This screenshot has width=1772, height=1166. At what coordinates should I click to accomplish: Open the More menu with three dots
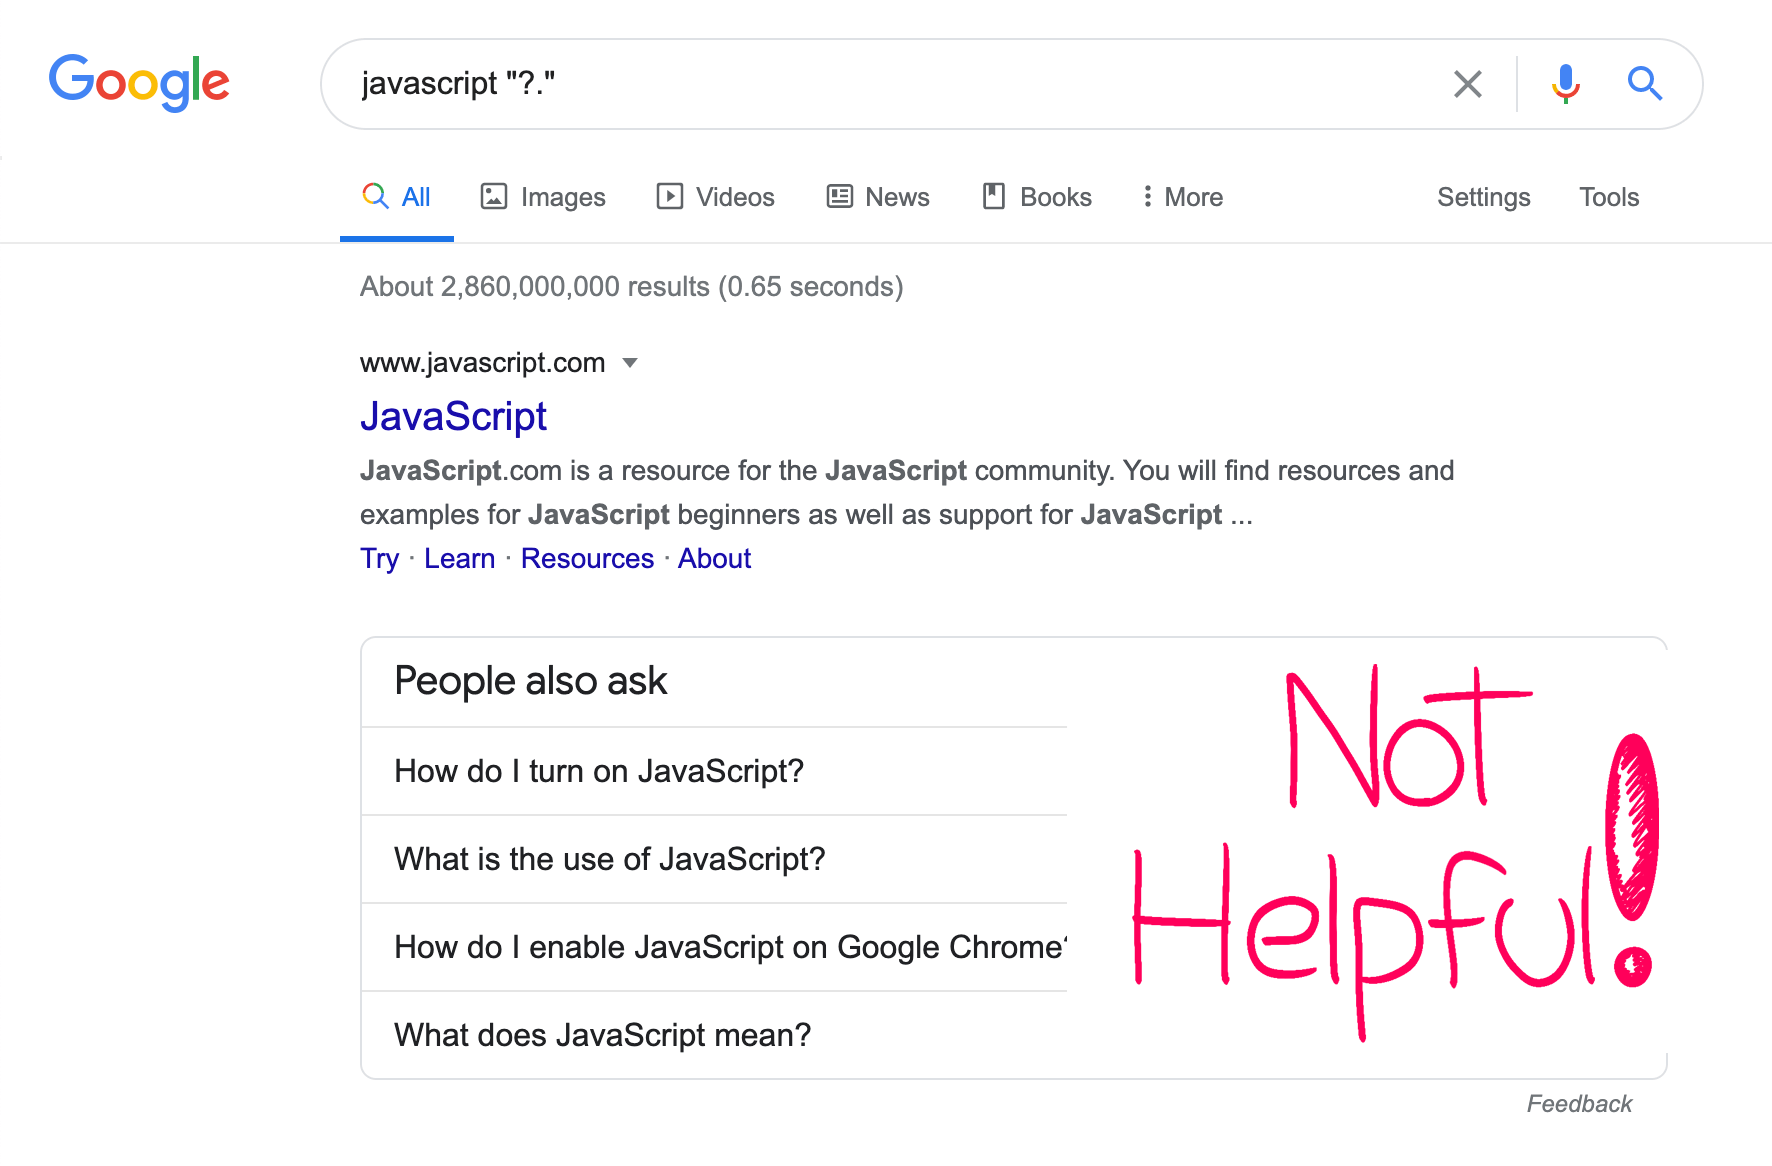pos(1183,197)
